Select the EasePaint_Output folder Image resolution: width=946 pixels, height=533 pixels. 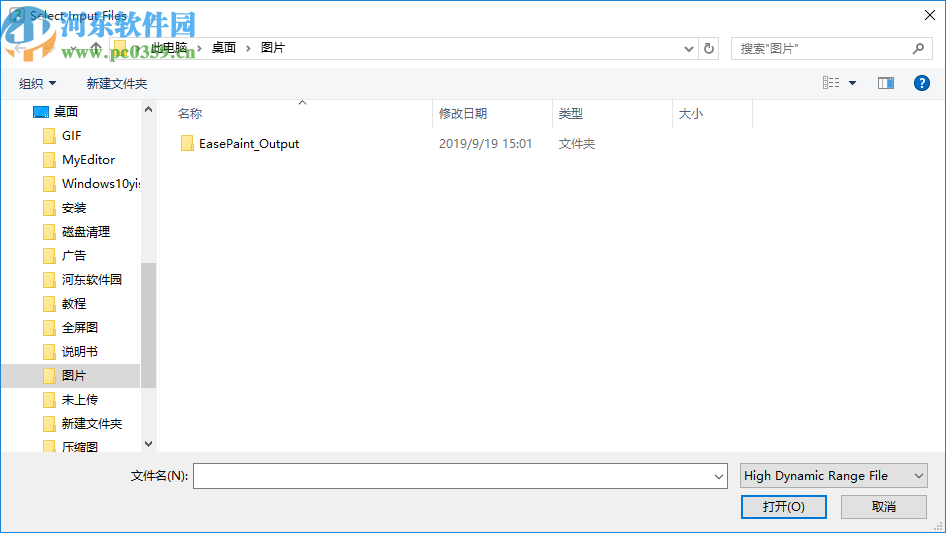tap(249, 144)
